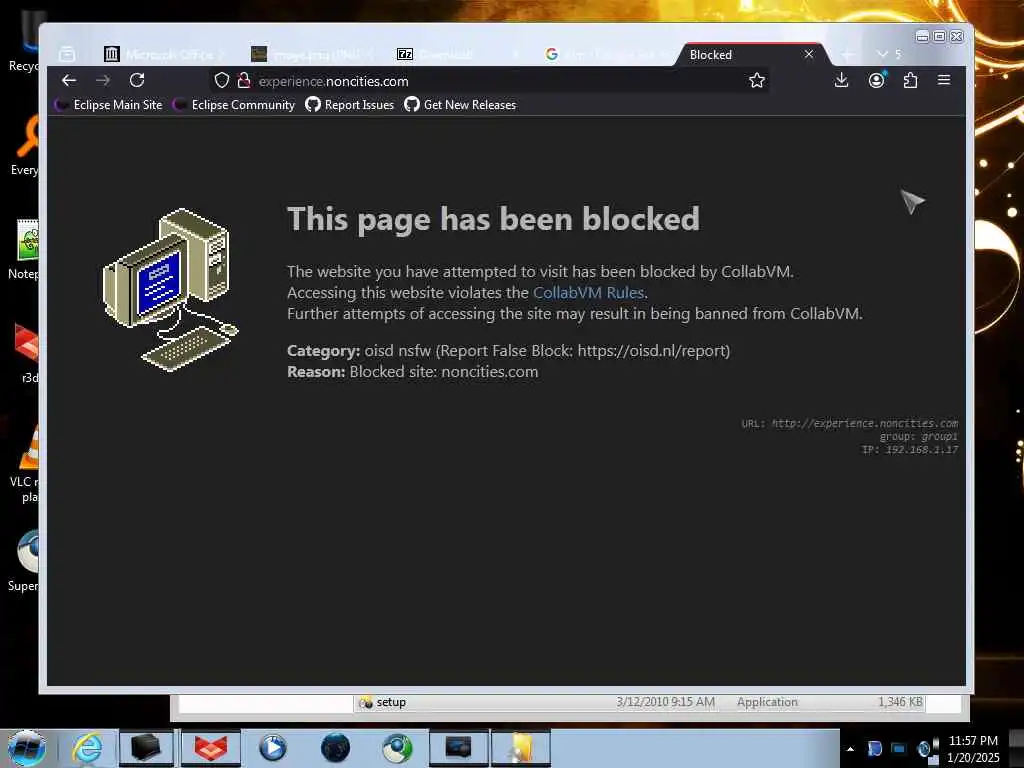Open the account profile icon

coord(876,80)
